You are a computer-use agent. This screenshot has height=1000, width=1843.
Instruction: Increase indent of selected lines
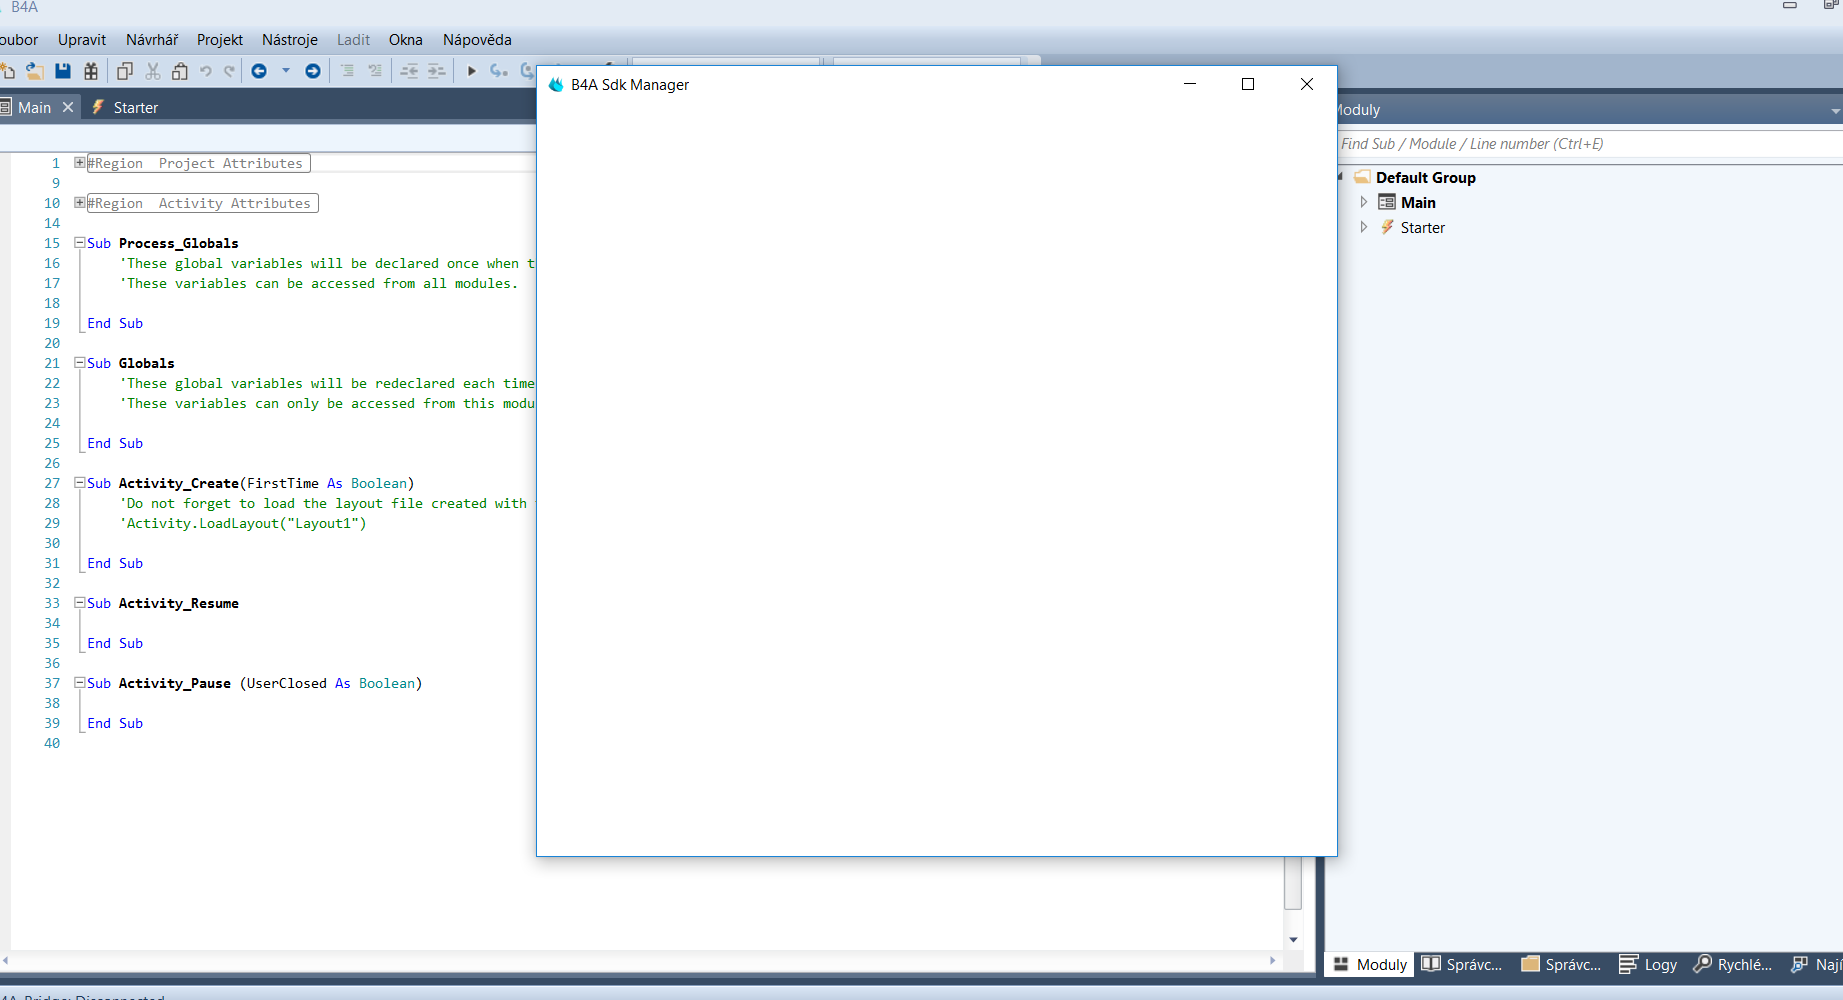pyautogui.click(x=437, y=71)
